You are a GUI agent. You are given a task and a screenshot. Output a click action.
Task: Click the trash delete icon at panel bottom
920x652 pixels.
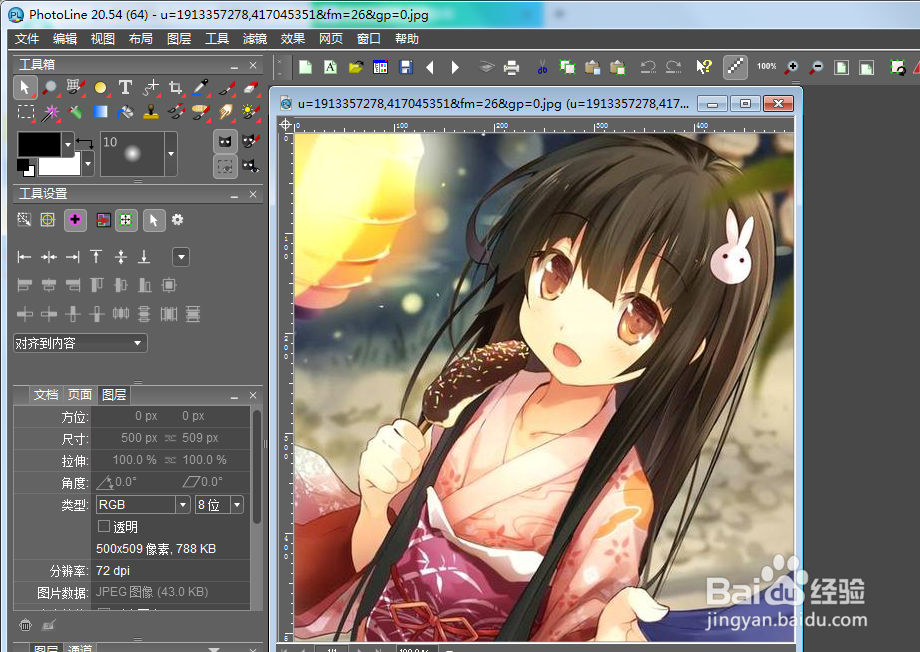(25, 626)
